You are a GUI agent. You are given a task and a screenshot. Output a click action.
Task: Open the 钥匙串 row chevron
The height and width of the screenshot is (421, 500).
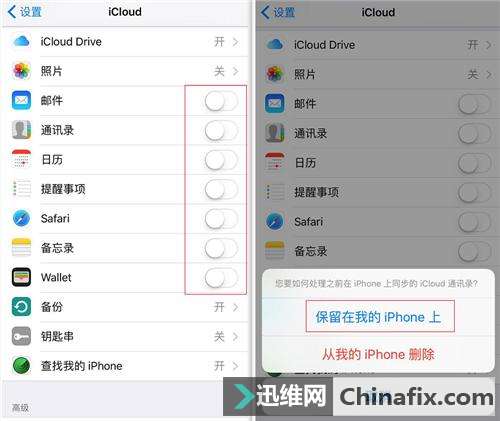coord(236,337)
